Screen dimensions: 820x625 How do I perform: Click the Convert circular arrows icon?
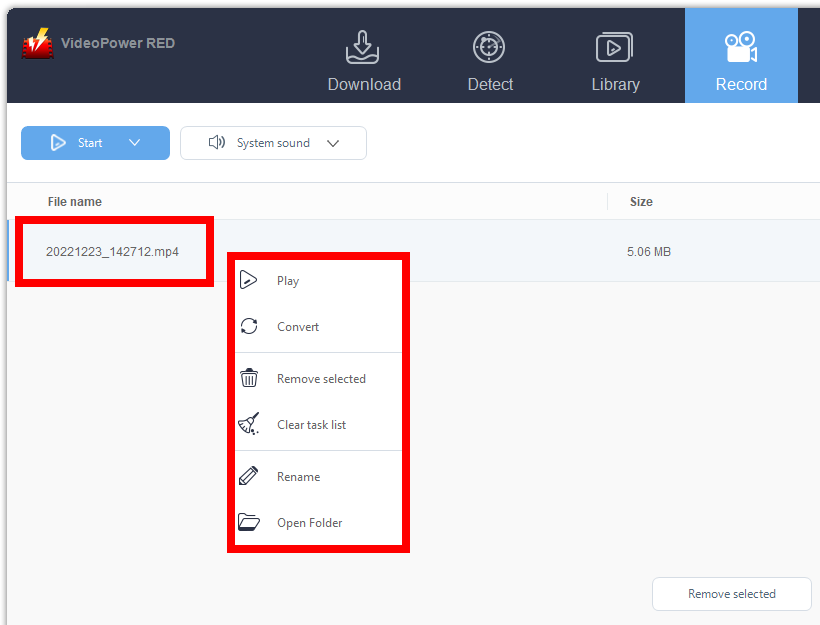point(249,326)
